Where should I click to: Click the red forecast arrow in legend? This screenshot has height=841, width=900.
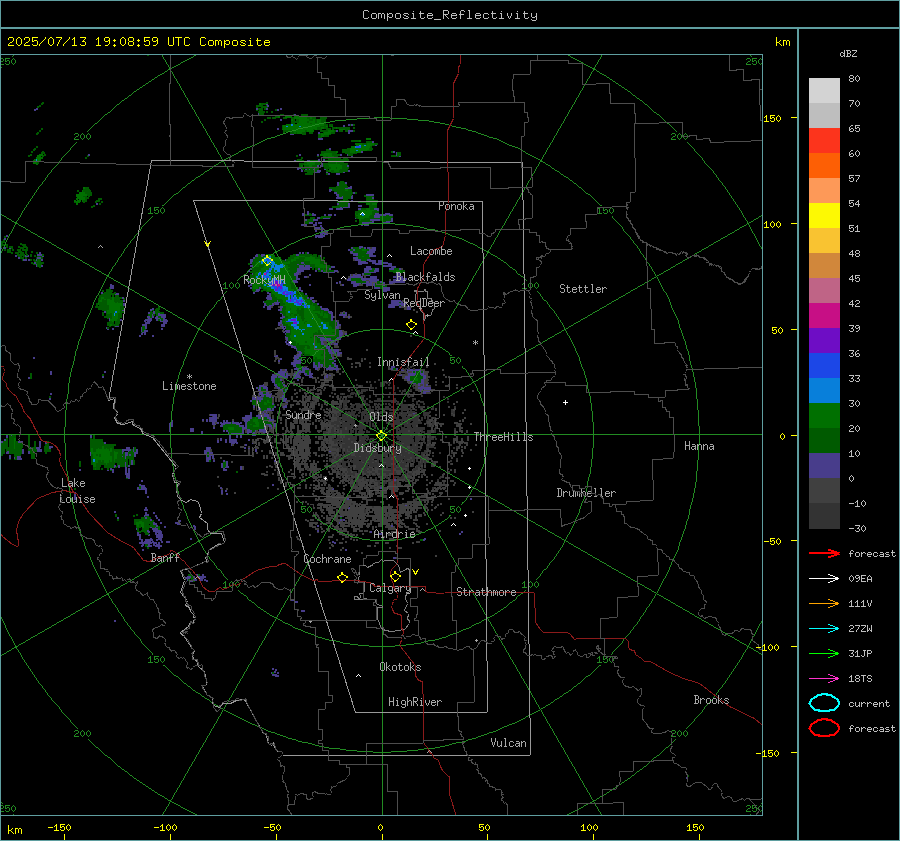point(824,553)
